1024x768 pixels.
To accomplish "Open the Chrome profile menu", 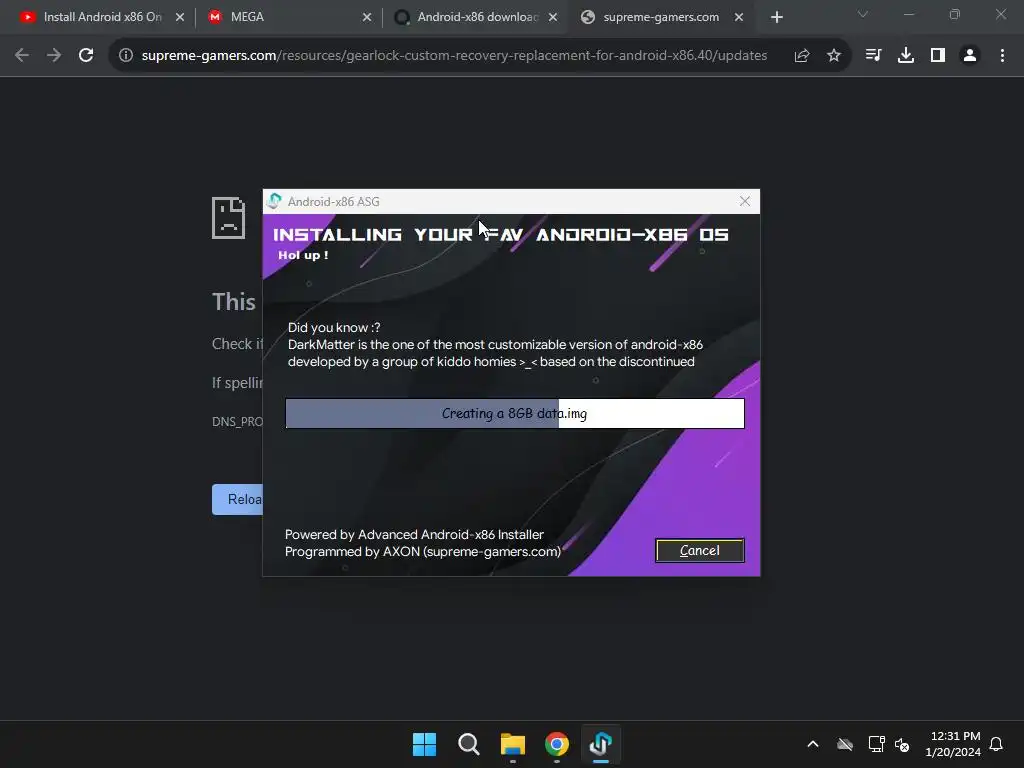I will point(970,56).
